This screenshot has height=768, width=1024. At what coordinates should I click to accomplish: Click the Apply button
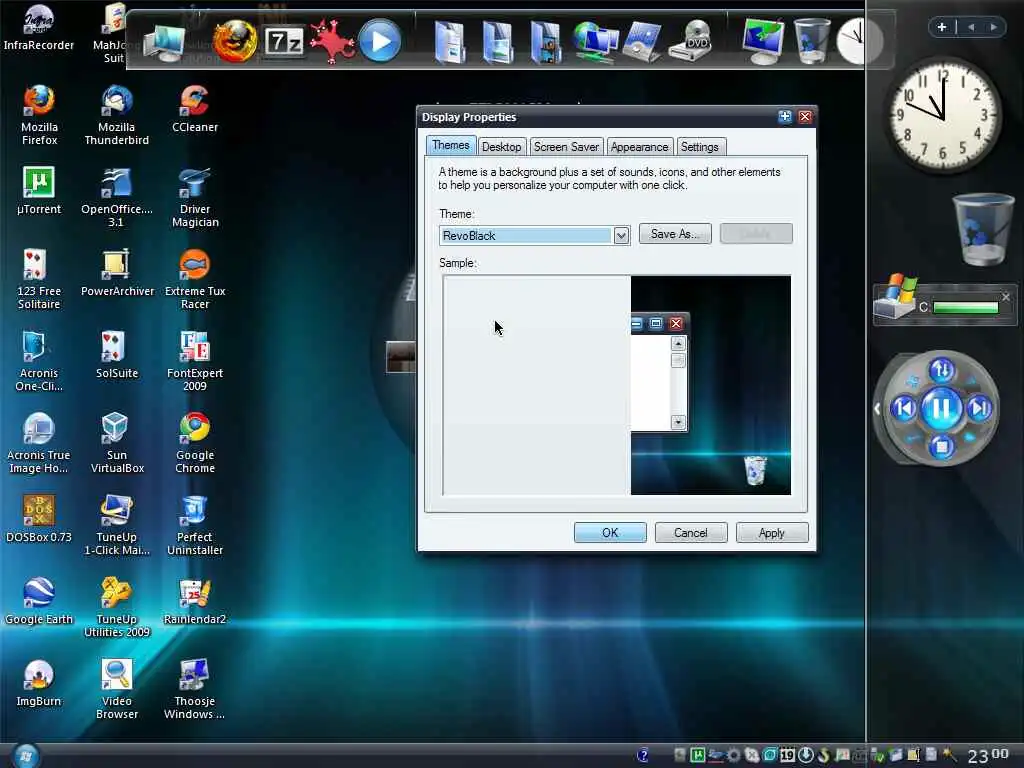pos(772,533)
